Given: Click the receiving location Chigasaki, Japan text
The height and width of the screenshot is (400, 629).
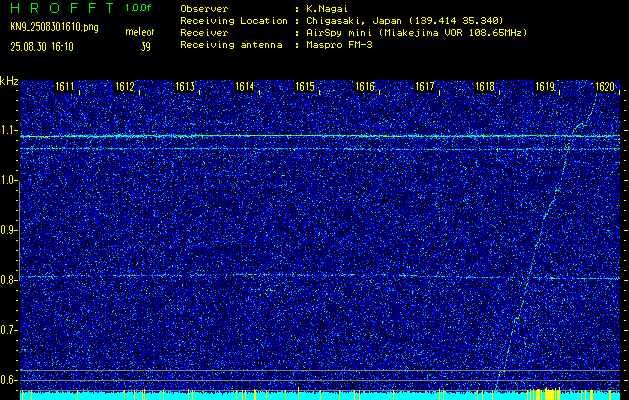Looking at the screenshot, I should pyautogui.click(x=404, y=21).
